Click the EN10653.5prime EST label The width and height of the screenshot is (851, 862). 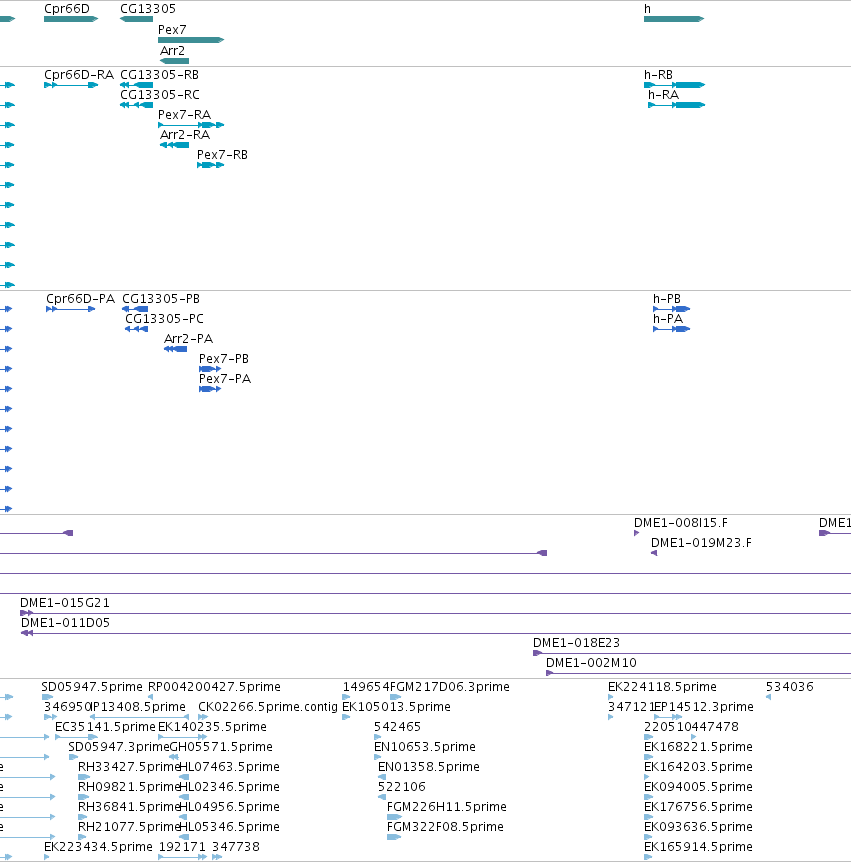[425, 747]
